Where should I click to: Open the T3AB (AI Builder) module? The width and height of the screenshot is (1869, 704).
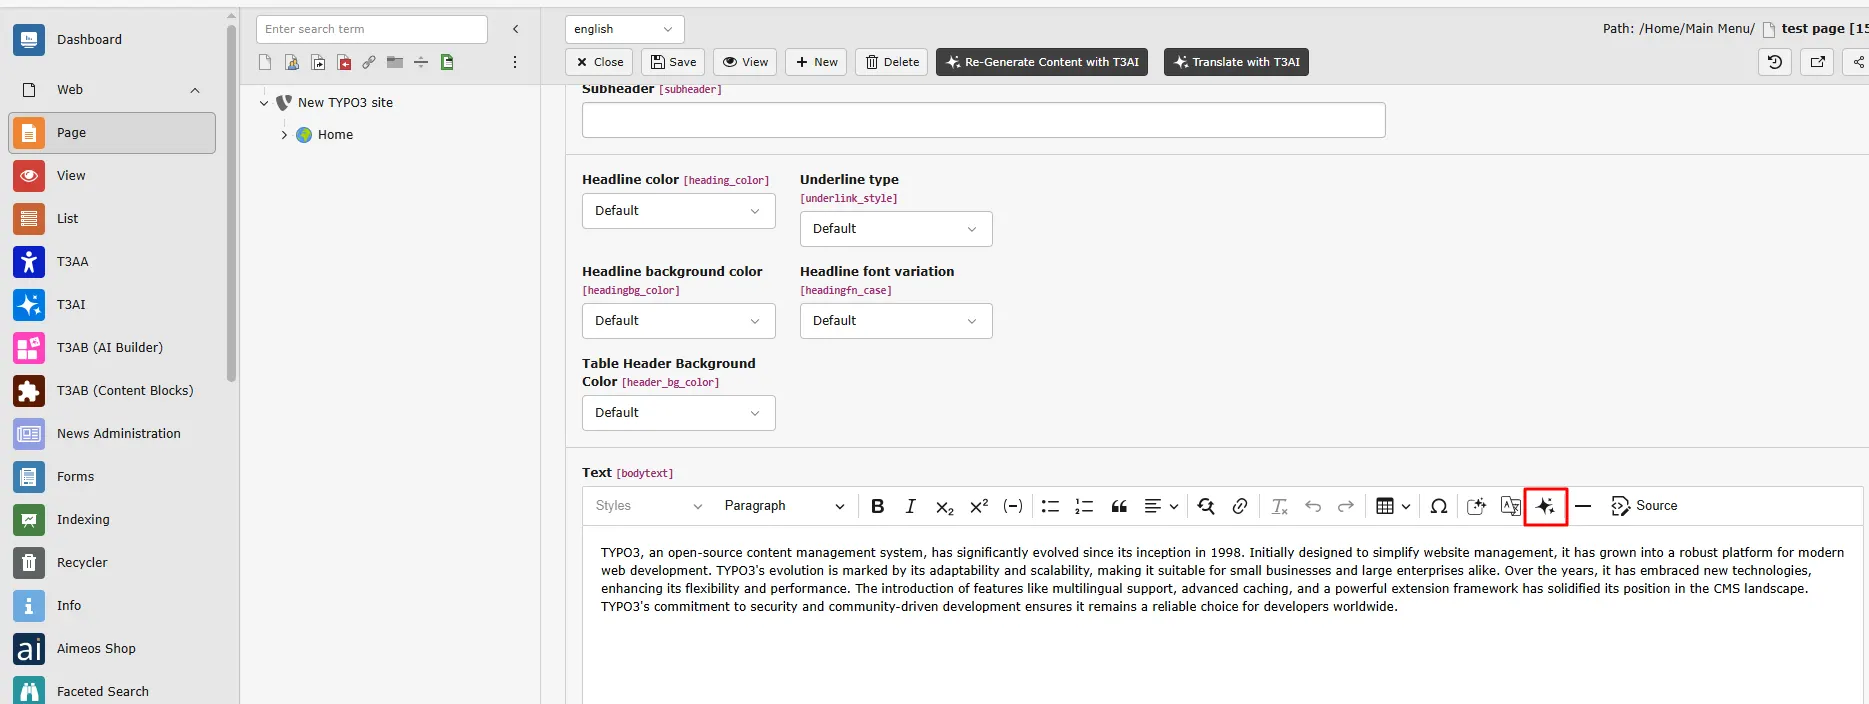pyautogui.click(x=112, y=348)
